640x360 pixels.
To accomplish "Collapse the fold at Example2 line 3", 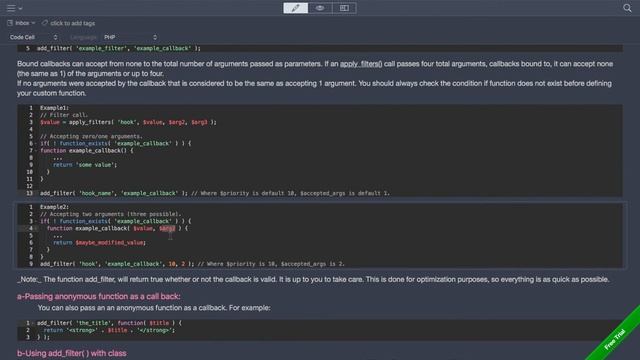I will click(x=35, y=221).
